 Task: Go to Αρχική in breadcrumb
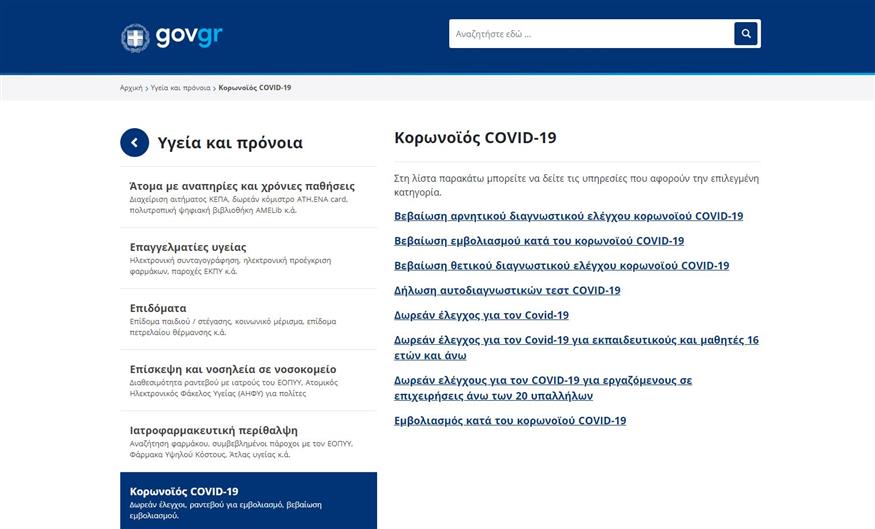coord(131,88)
